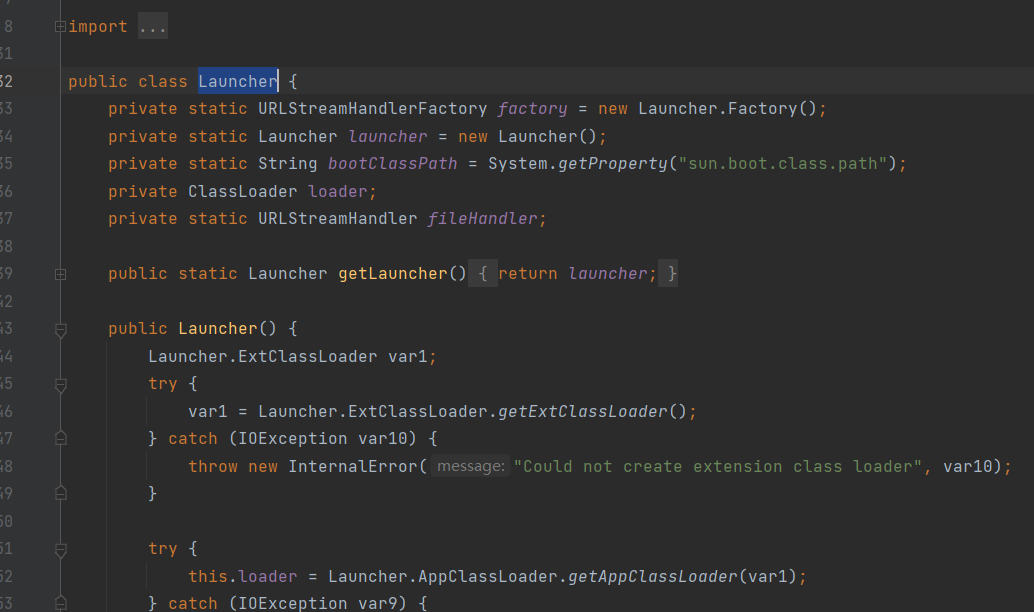Click the fold end marker after InternalError throw

coord(60,494)
